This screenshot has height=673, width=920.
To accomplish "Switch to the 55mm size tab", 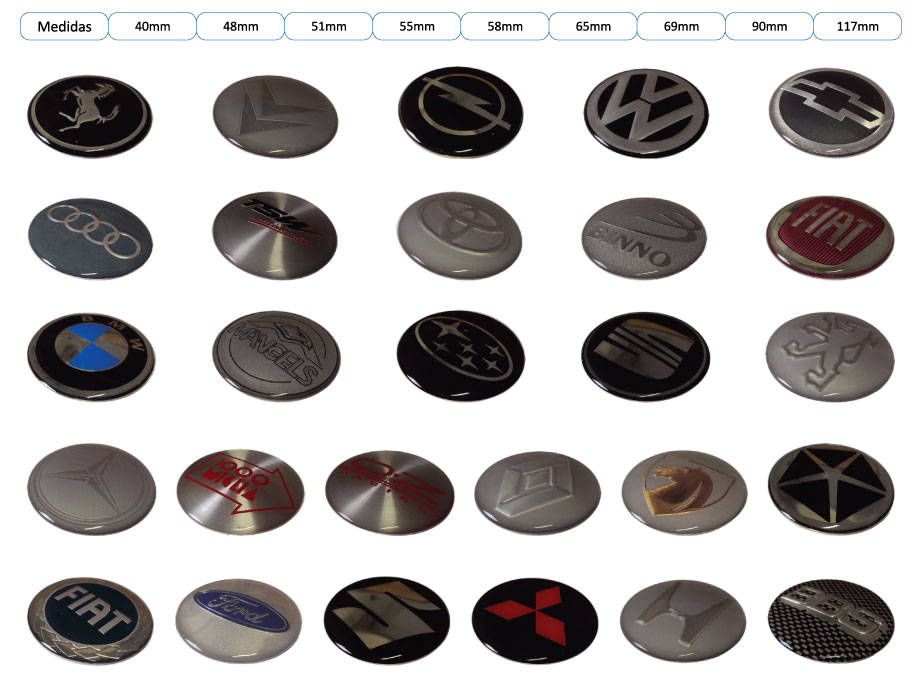I will [416, 26].
